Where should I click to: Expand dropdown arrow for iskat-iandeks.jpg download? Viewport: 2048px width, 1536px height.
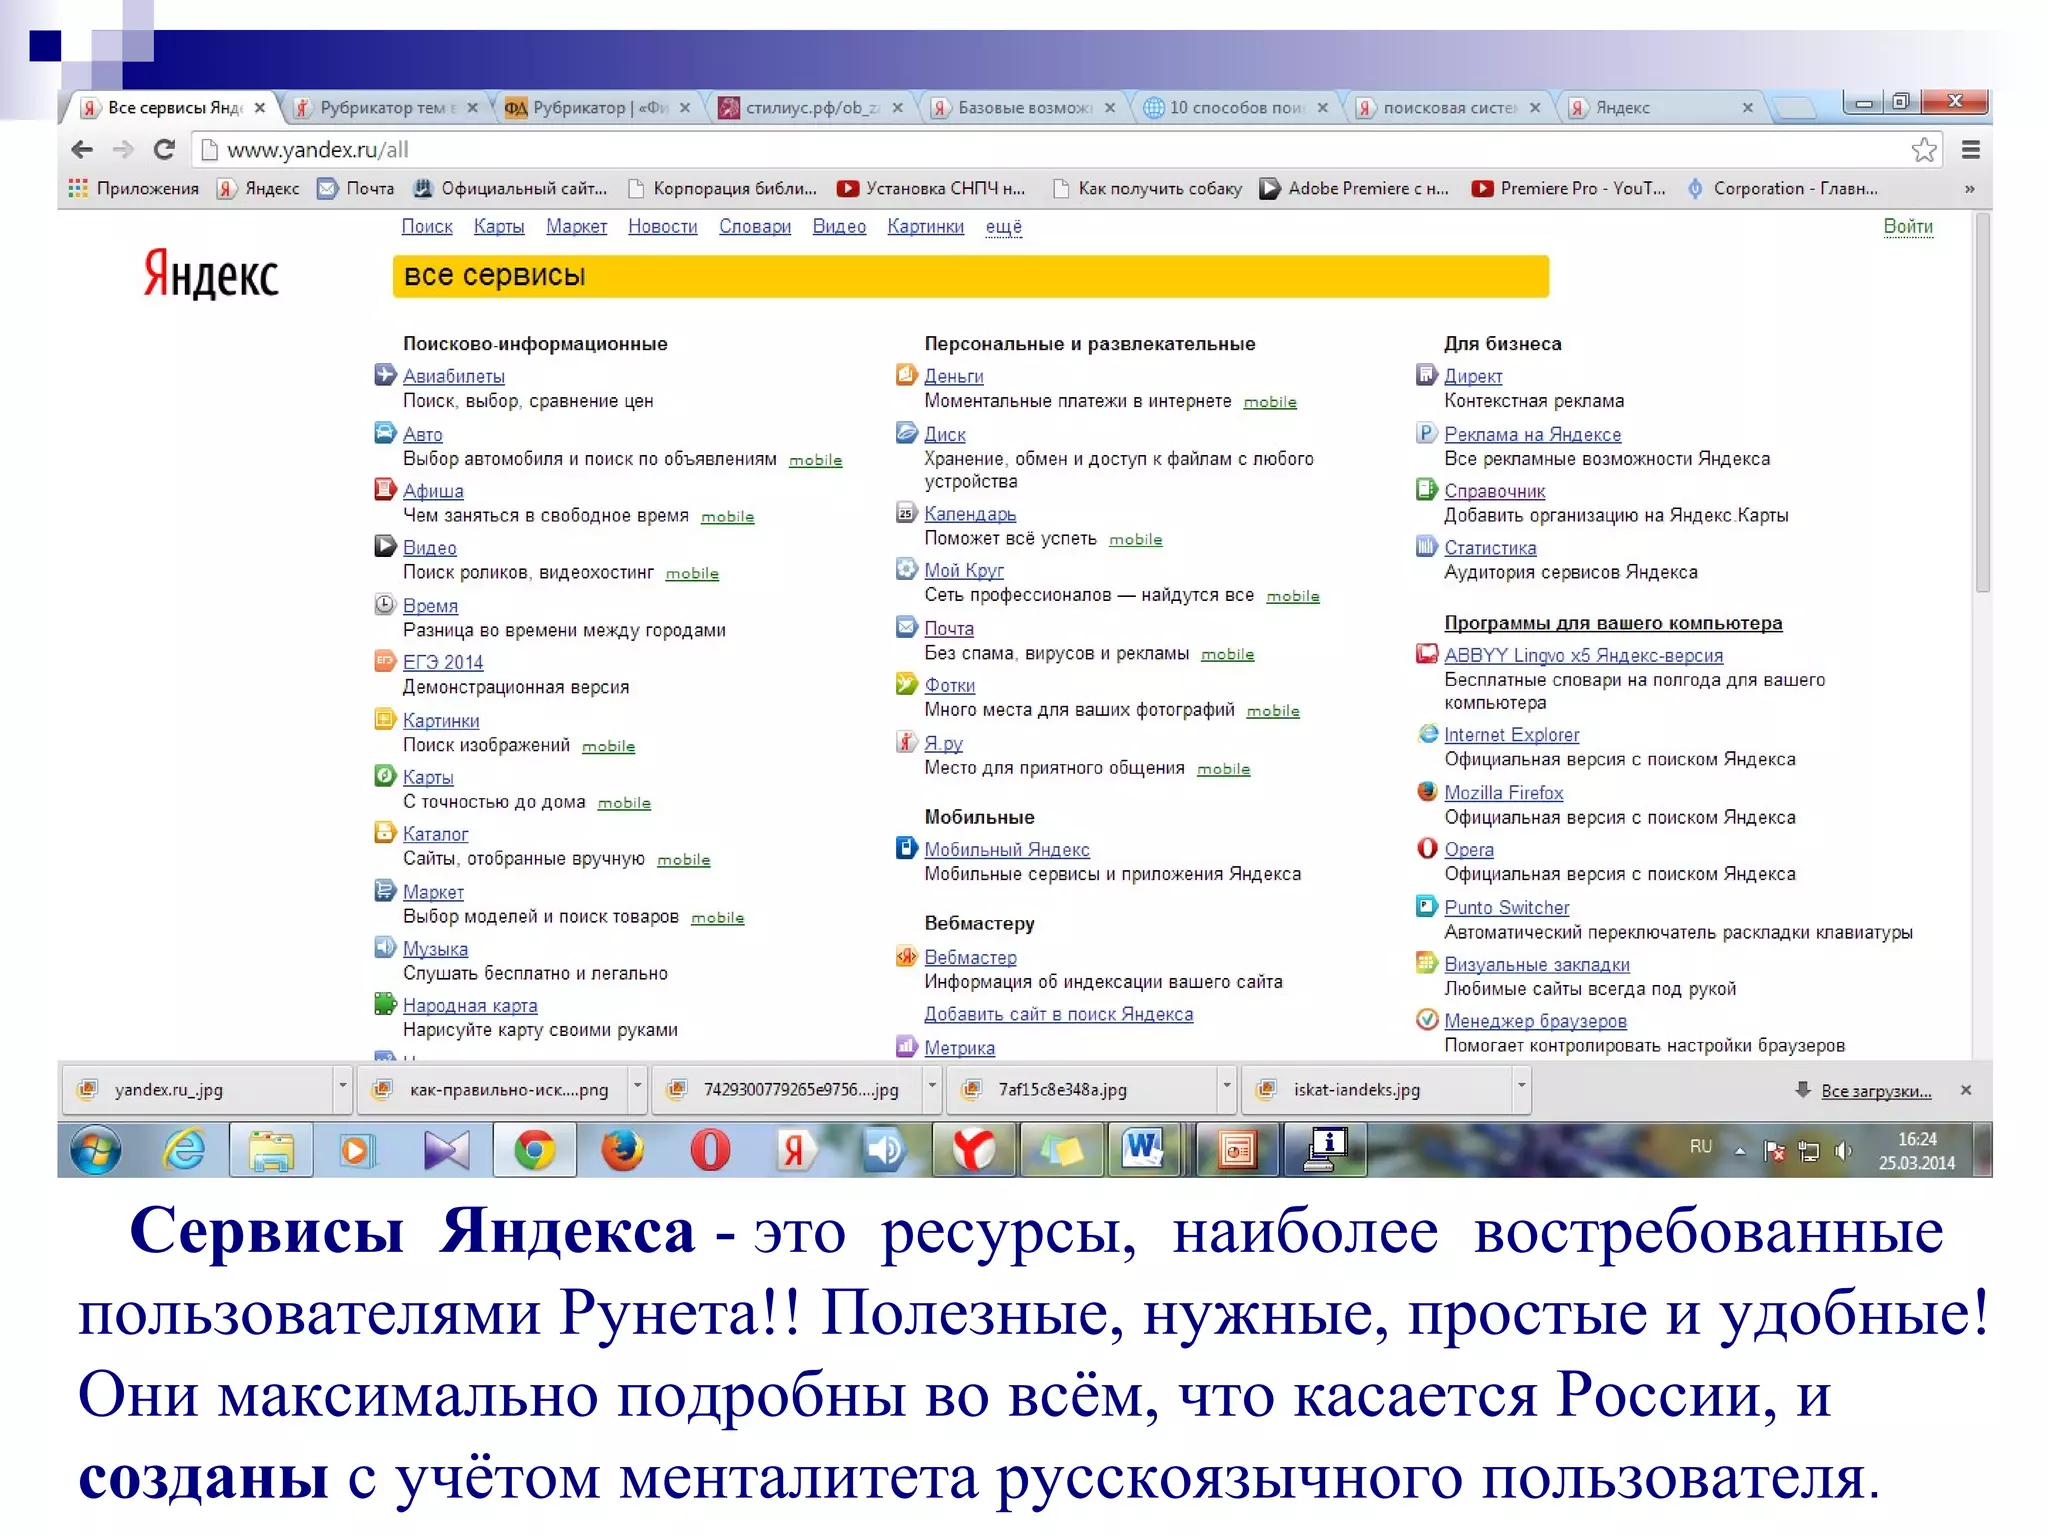[x=1521, y=1086]
